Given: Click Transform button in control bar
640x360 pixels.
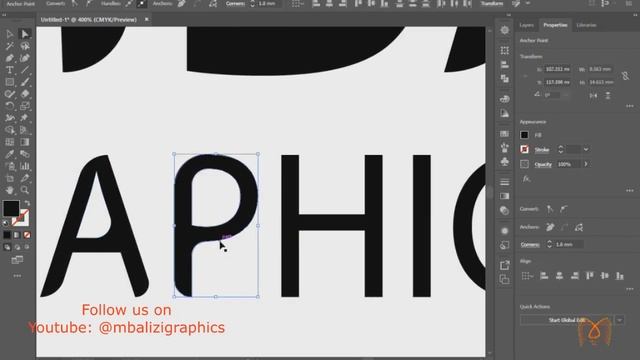Looking at the screenshot, I should coord(492,4).
